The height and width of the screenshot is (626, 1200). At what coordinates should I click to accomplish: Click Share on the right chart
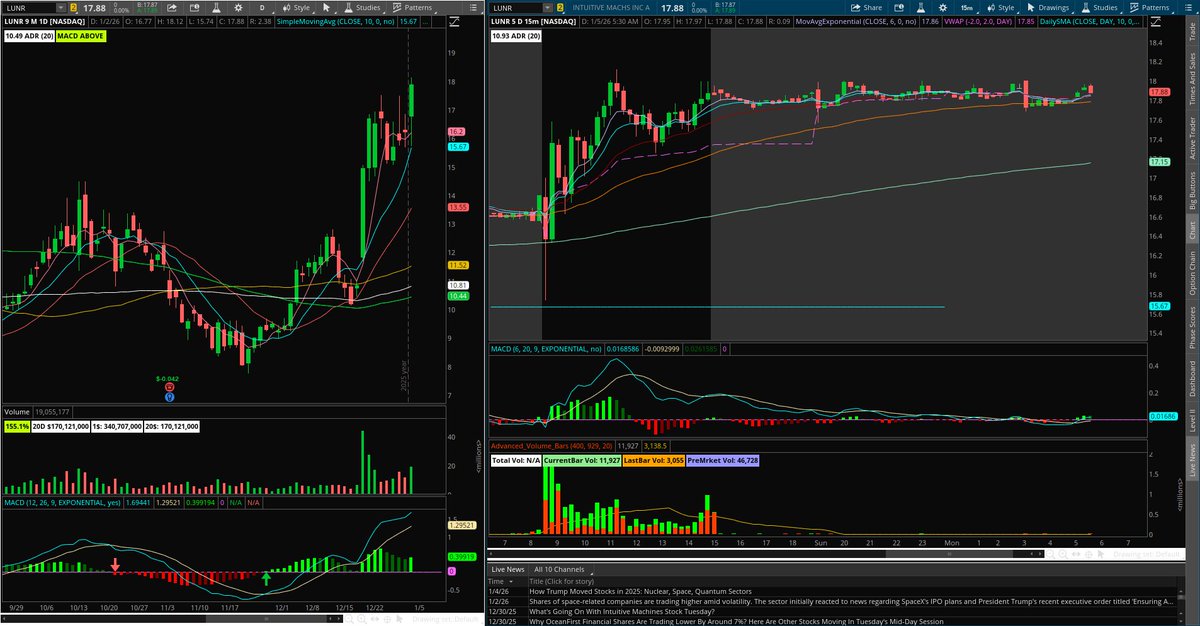[866, 8]
